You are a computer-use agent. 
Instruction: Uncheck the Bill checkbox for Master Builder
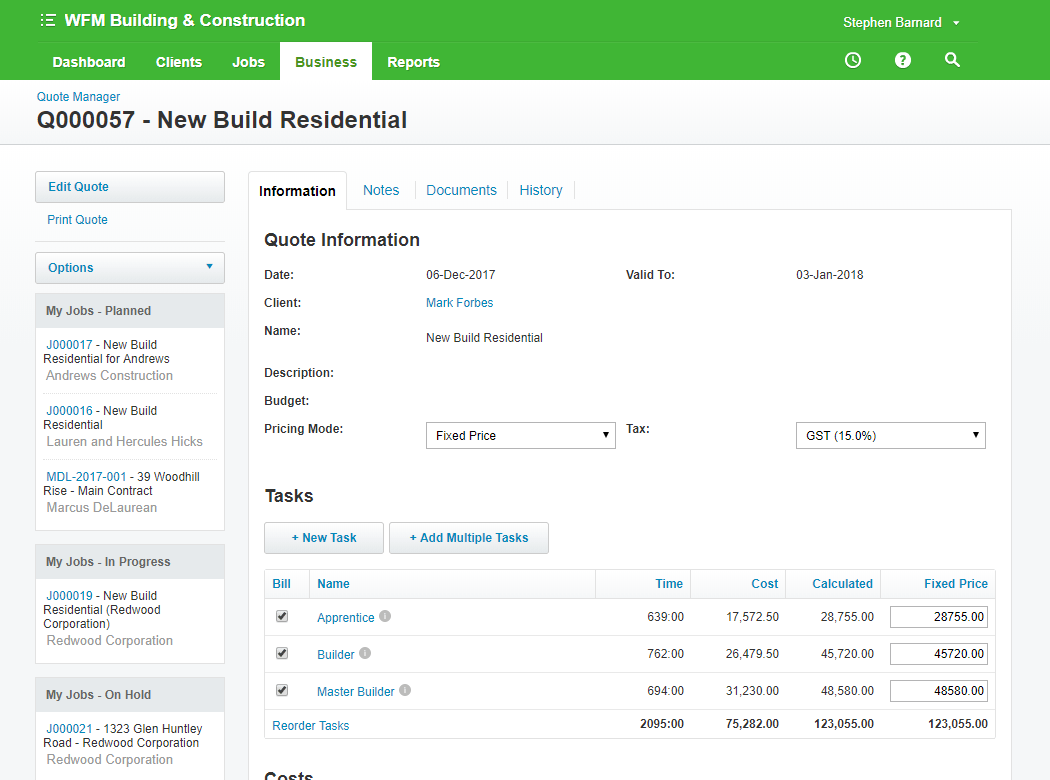(x=282, y=690)
